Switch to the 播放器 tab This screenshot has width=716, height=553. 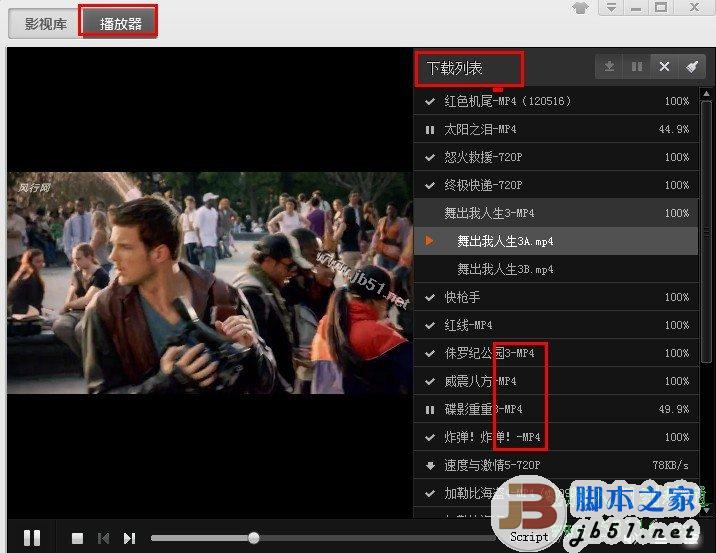[x=121, y=23]
